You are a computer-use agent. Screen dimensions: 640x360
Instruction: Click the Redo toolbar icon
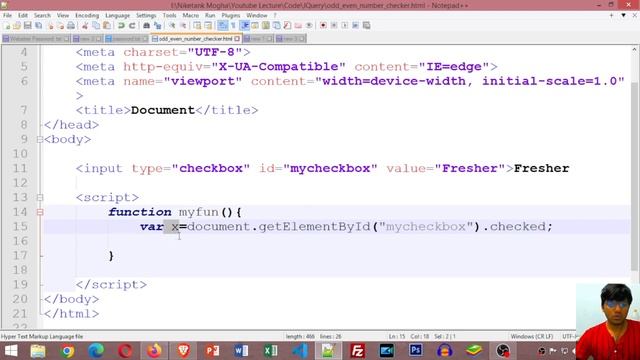coord(132,25)
